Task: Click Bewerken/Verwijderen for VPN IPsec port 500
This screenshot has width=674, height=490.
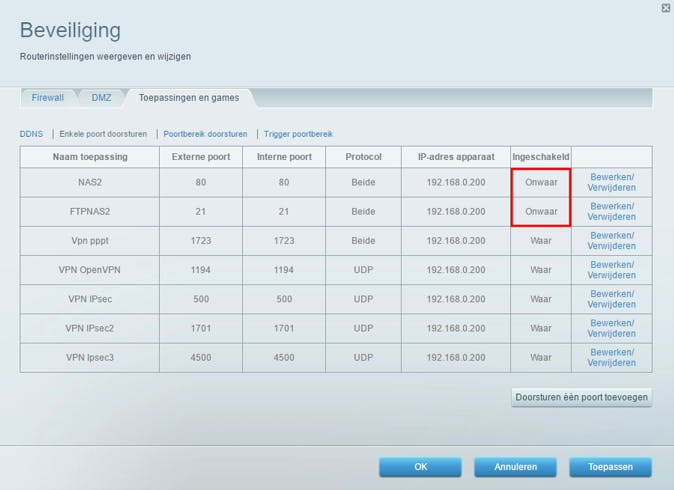Action: 612,299
